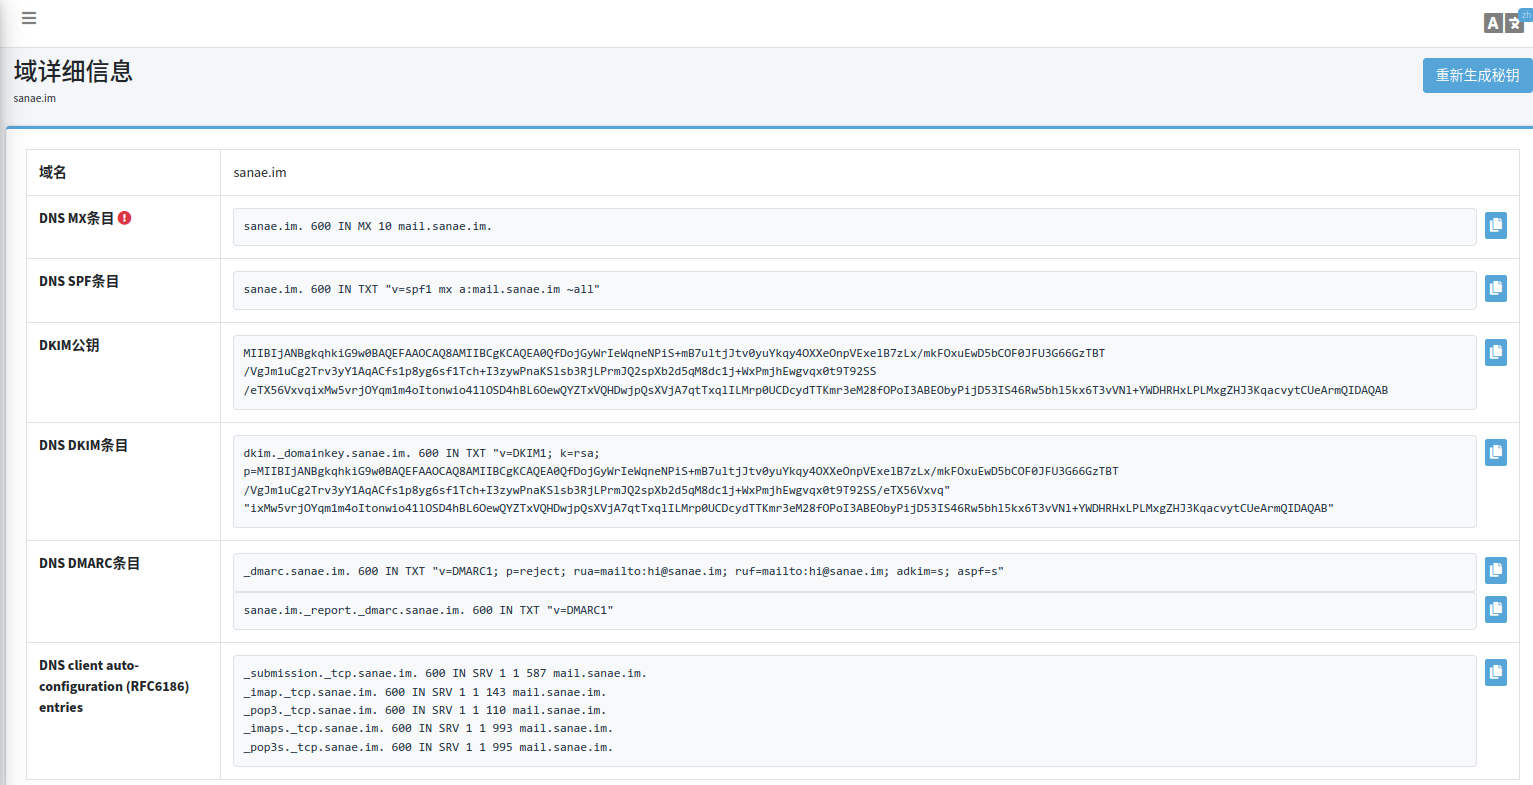Click the DNS DMARC条目 label
This screenshot has height=785, width=1533.
89,563
